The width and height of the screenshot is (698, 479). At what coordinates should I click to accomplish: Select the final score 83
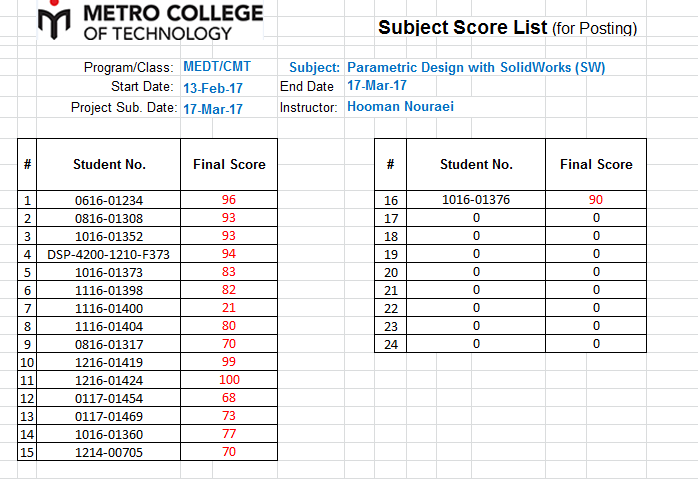[x=229, y=272]
